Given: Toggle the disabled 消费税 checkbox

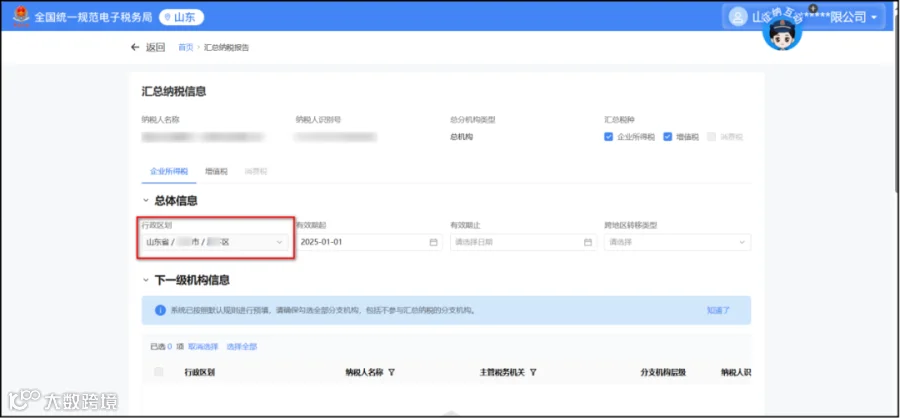Looking at the screenshot, I should coord(712,137).
